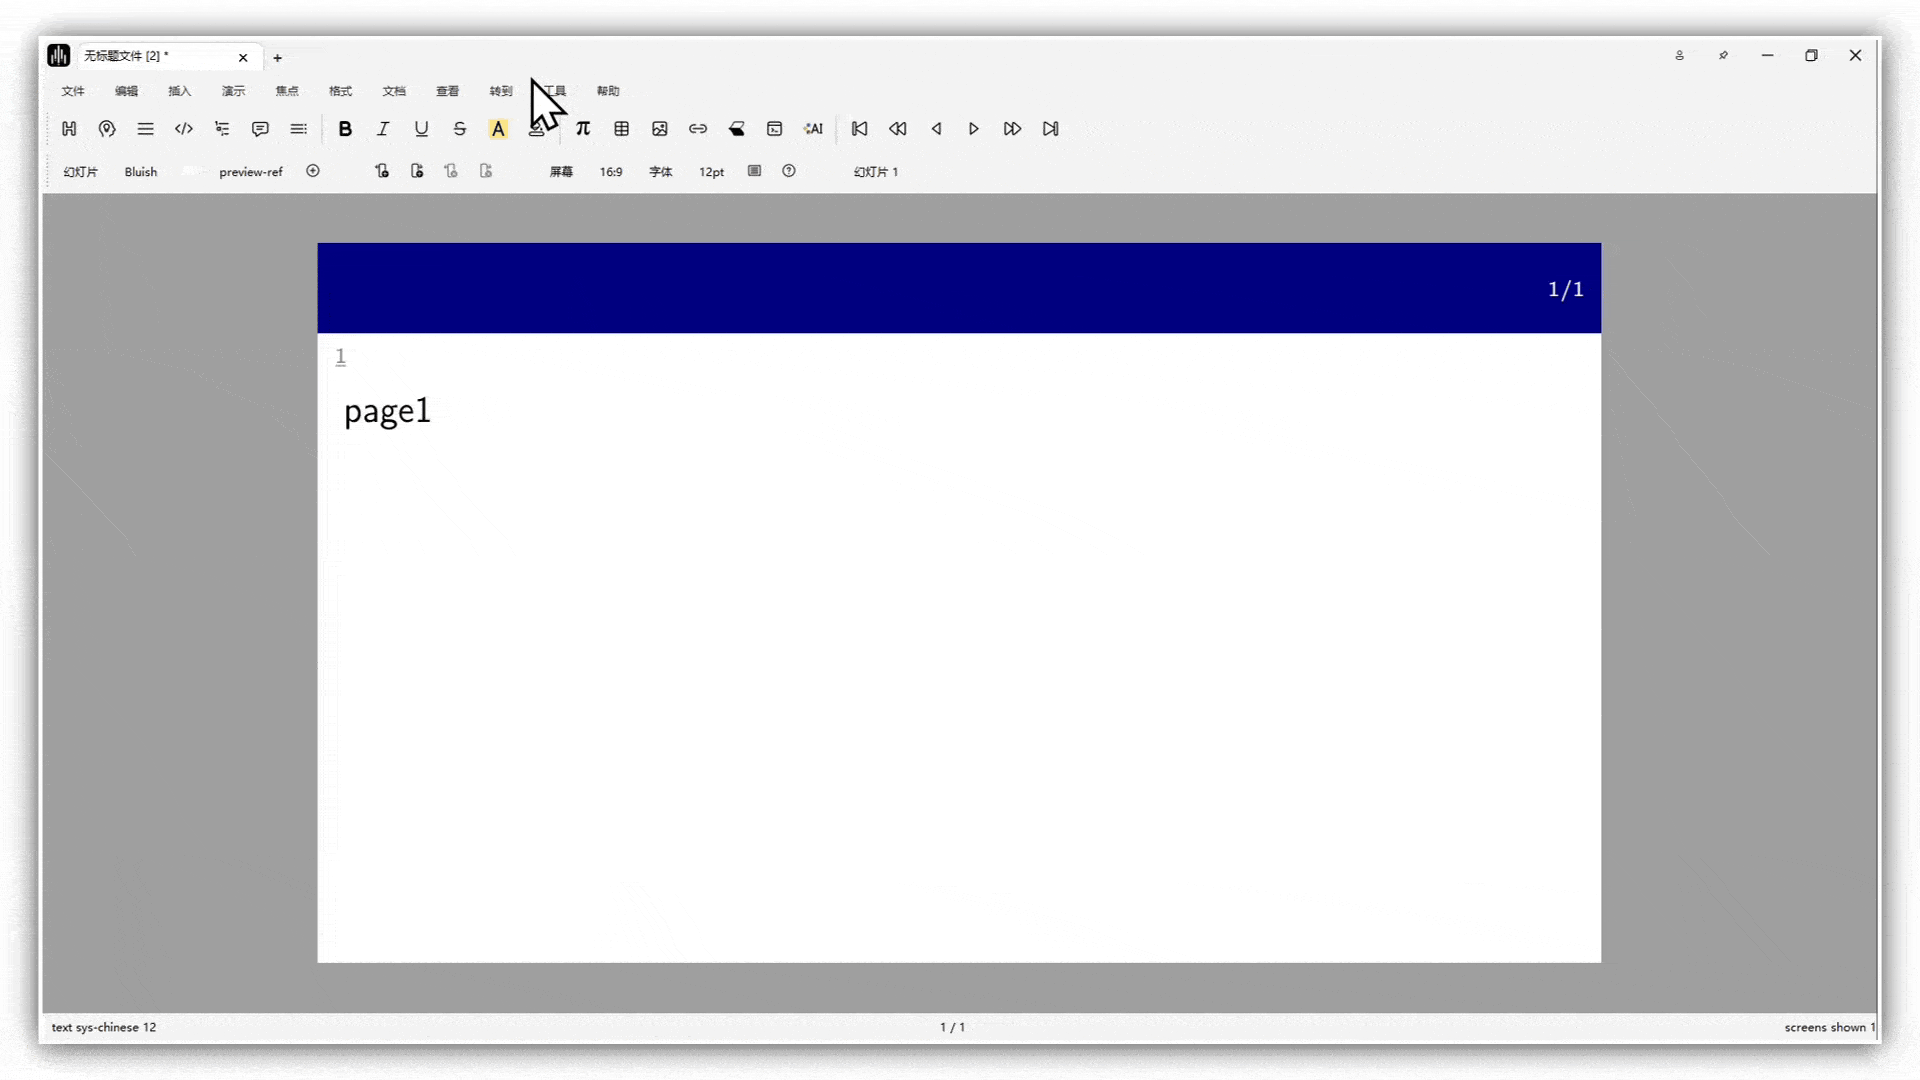Click the preview-ref button
Viewport: 1920px width, 1080px height.
[x=251, y=172]
